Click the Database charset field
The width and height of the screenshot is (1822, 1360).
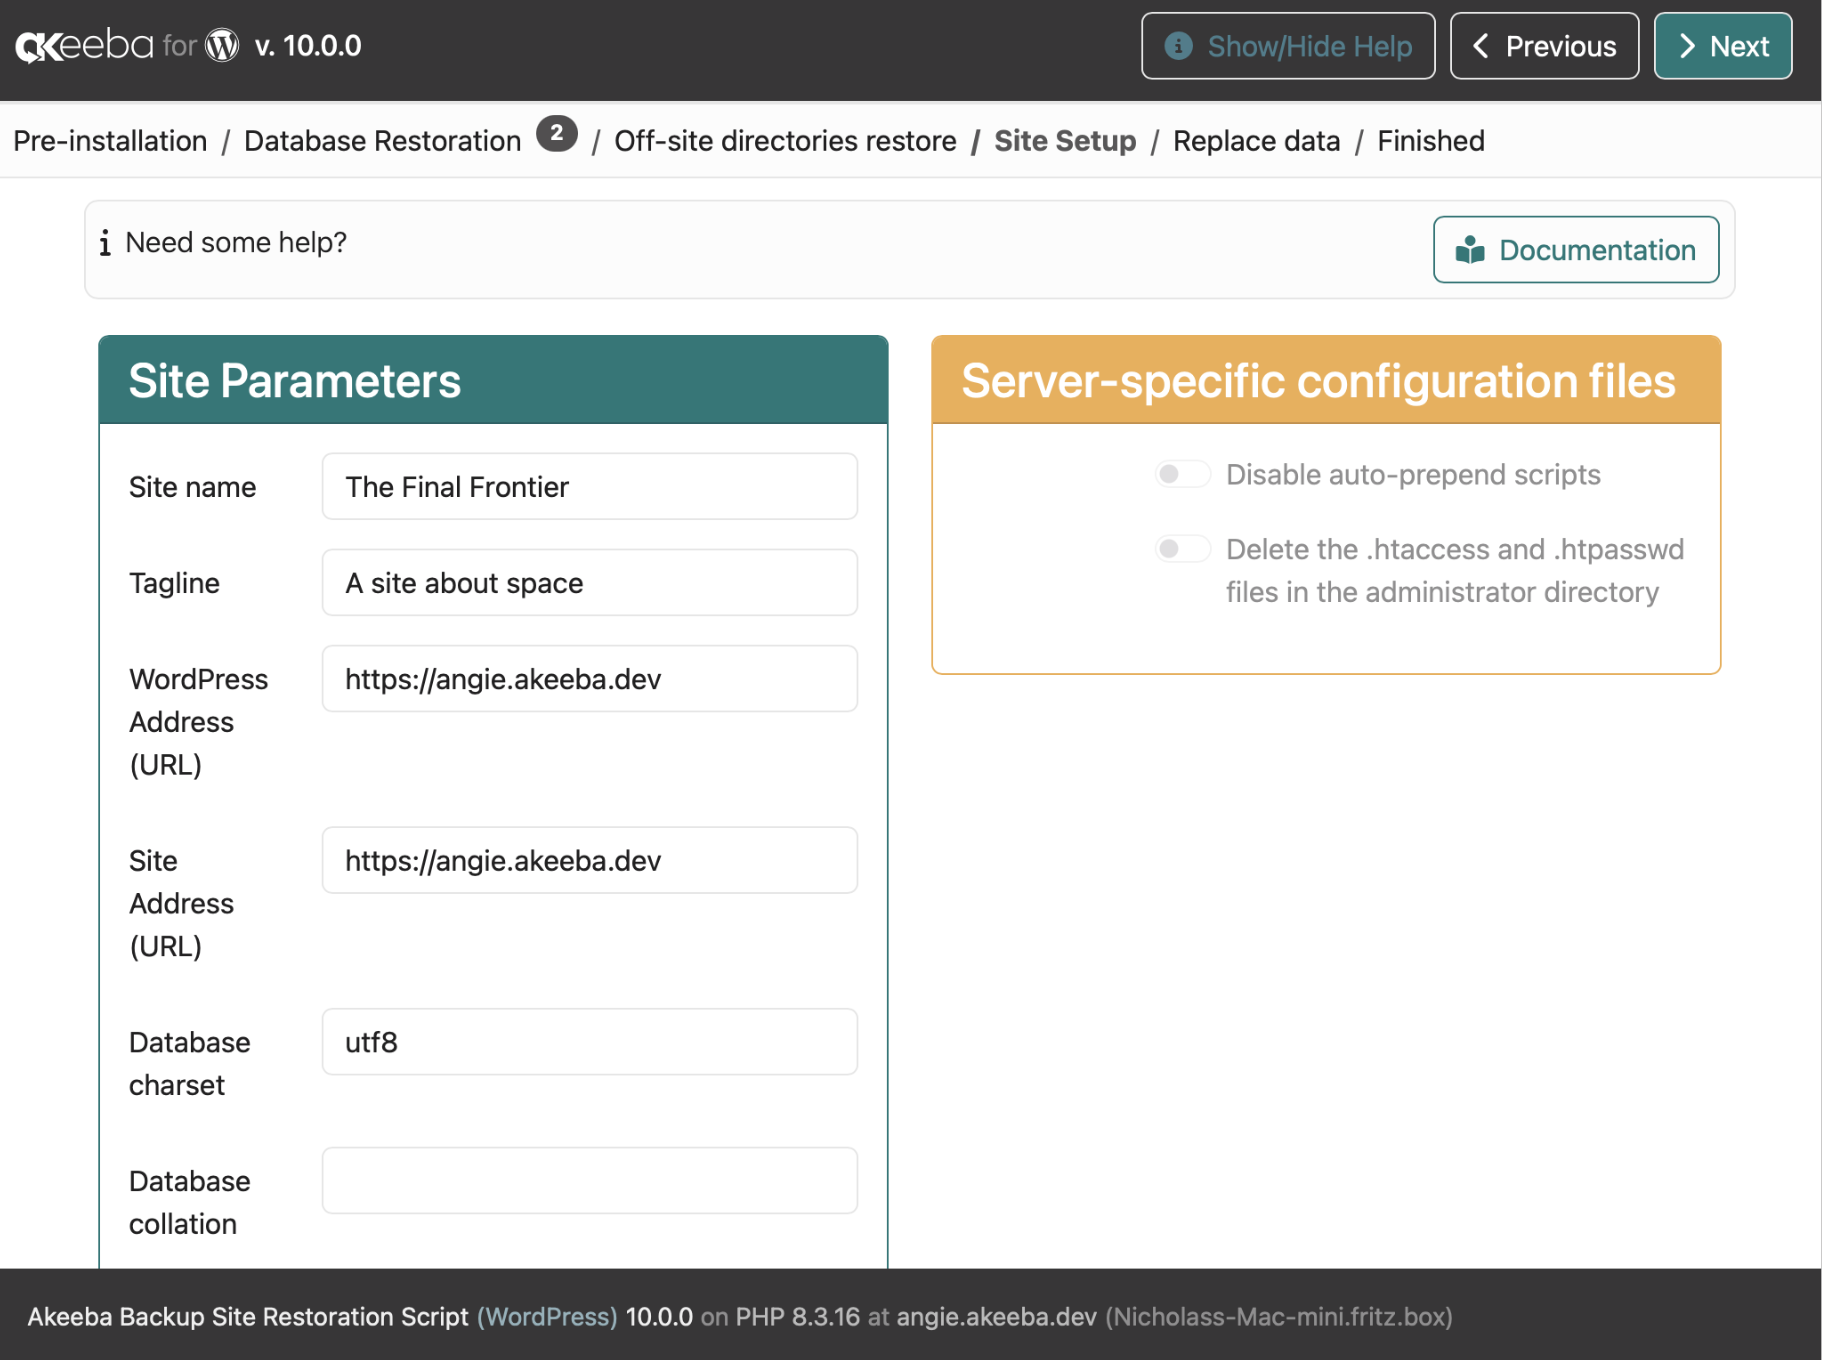point(590,1042)
